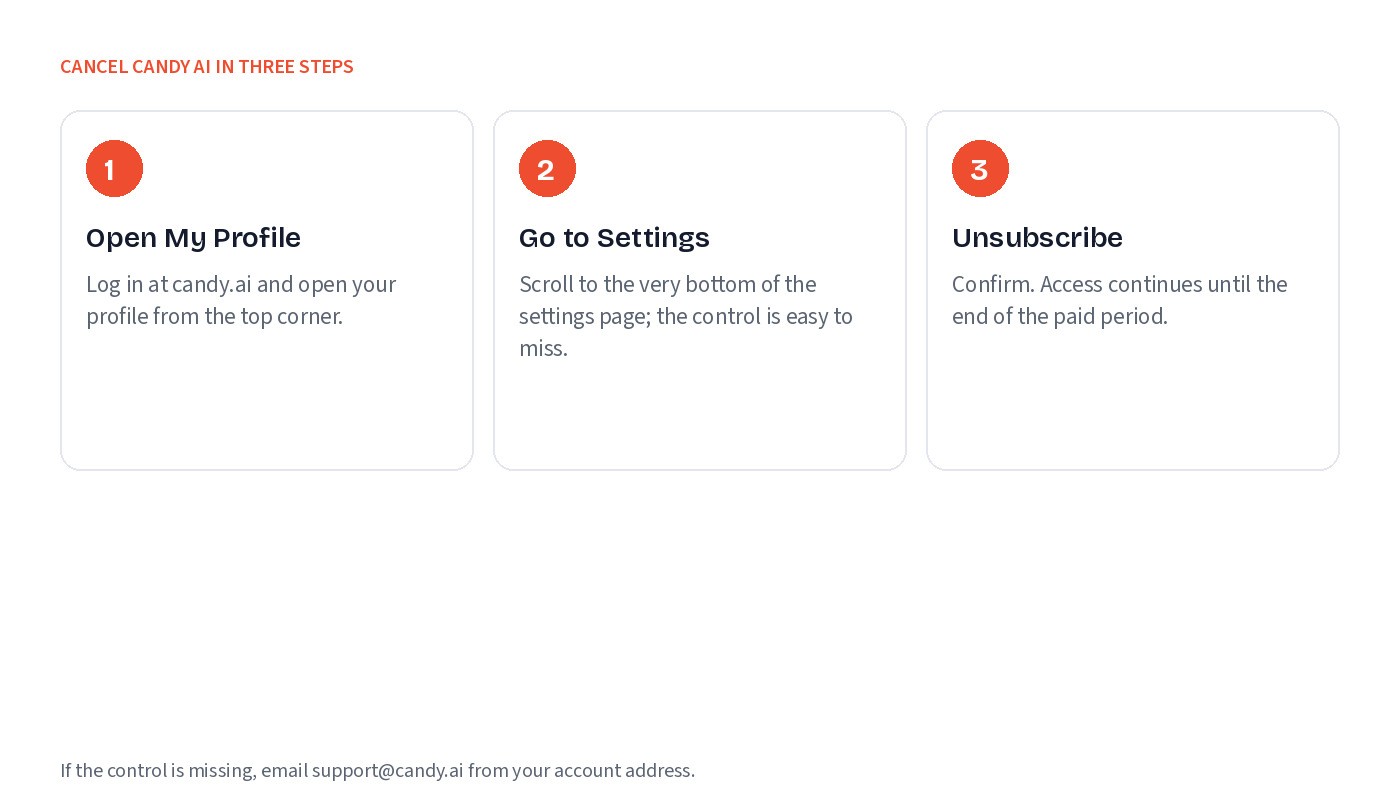Click the support@candy.ai email address

[x=388, y=770]
